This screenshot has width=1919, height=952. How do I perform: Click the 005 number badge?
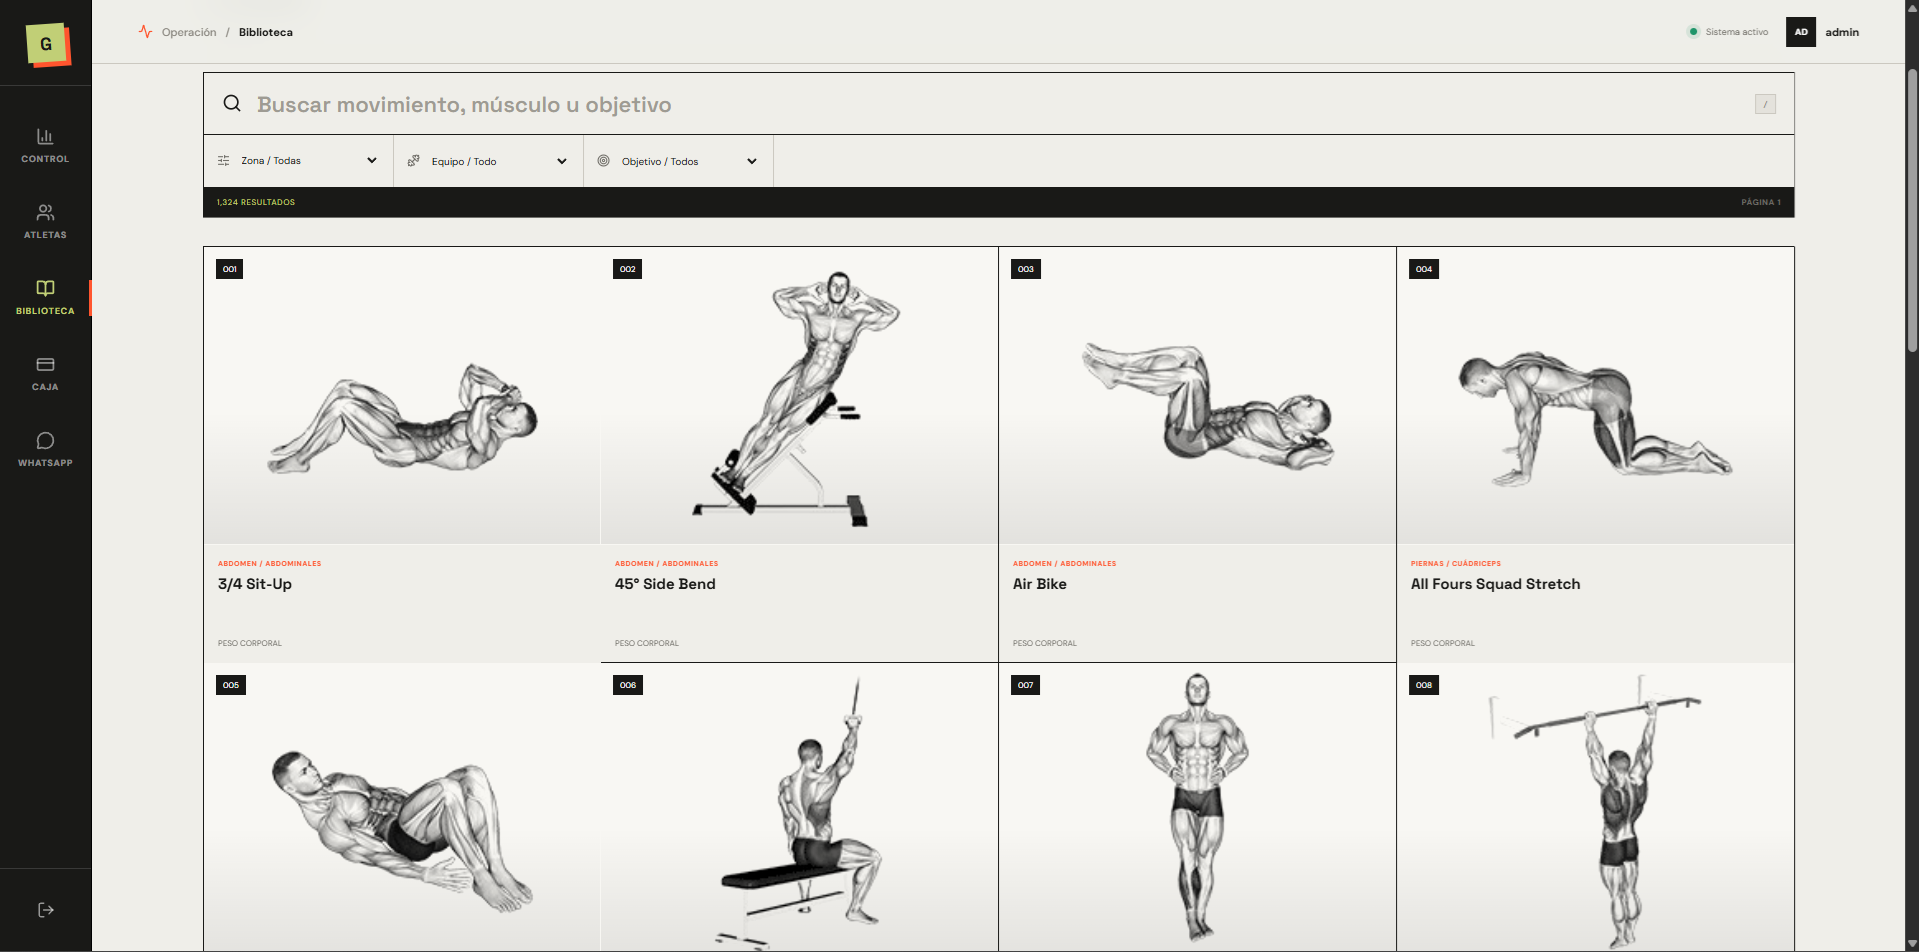(231, 685)
